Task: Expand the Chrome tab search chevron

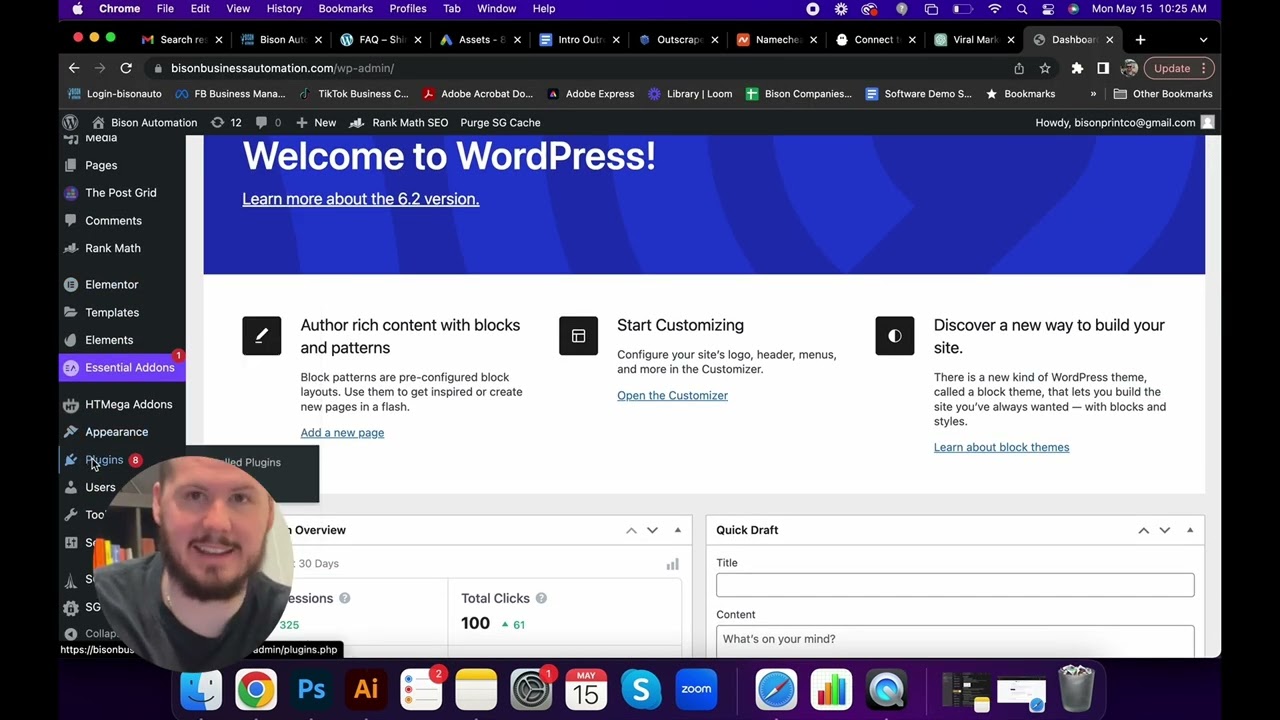Action: point(1203,40)
